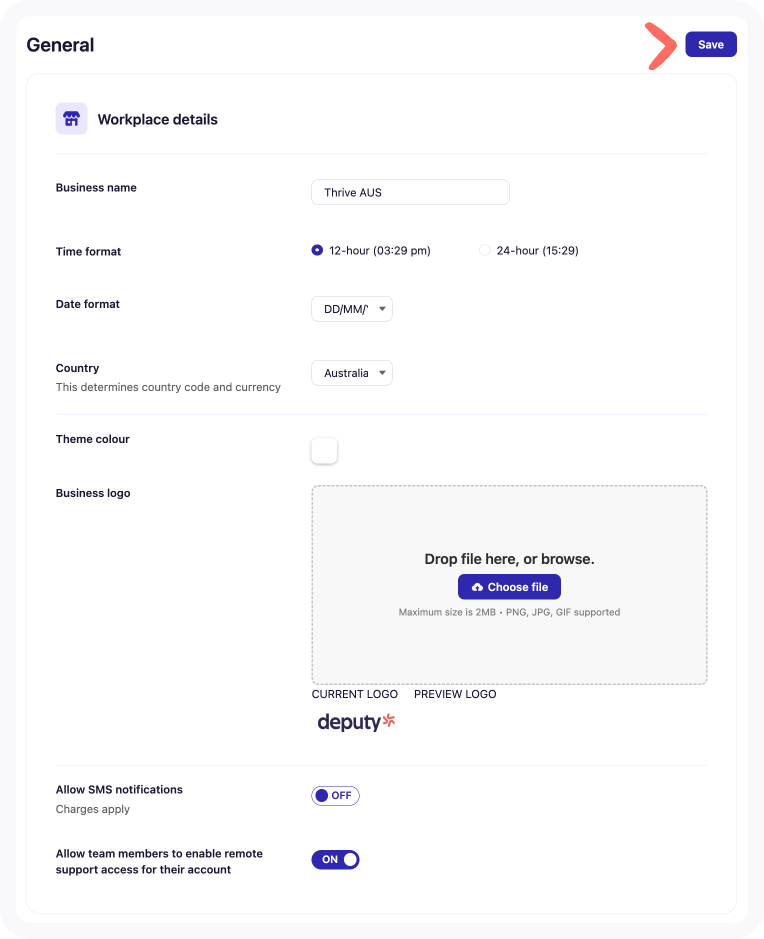Select the Theme colour swatch
Viewport: 764px width, 939px height.
324,451
